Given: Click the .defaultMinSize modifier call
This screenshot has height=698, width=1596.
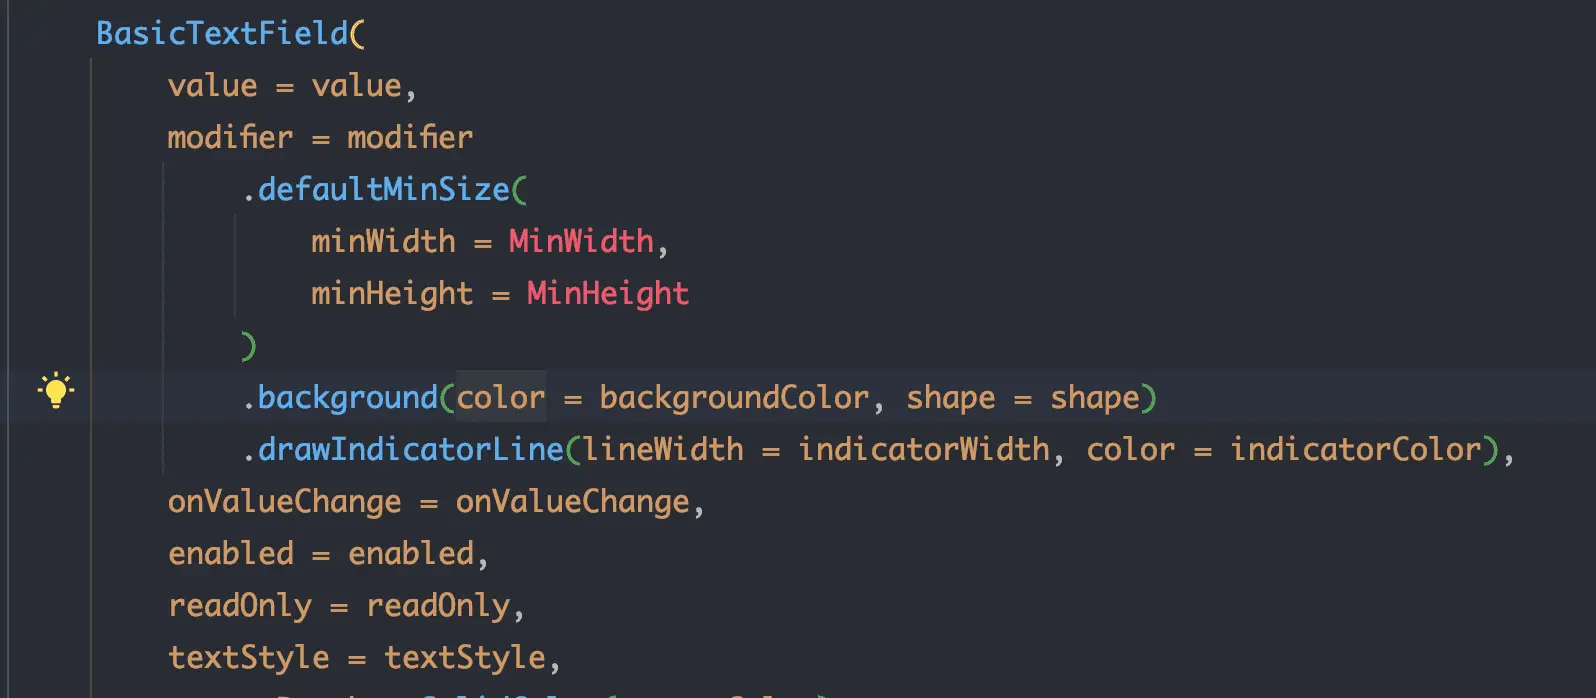Looking at the screenshot, I should coord(377,189).
